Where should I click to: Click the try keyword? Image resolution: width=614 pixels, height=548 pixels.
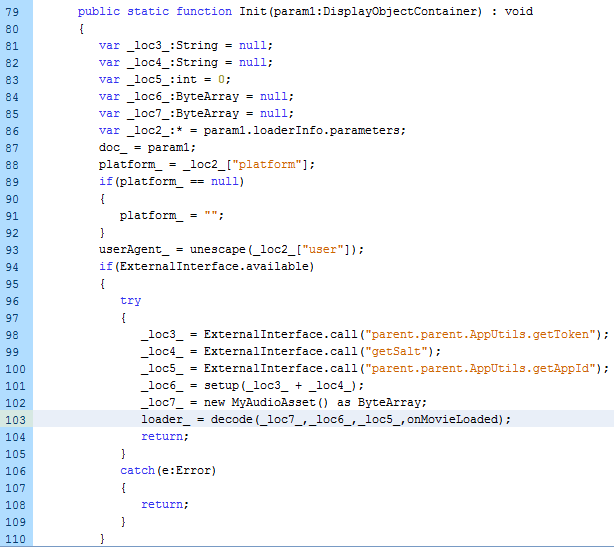click(130, 300)
